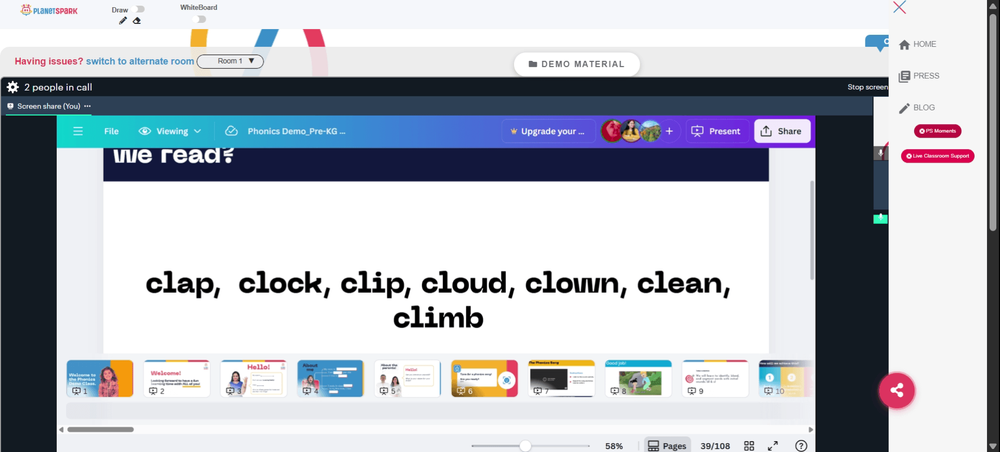Toggle the WhiteBoard switch
Viewport: 1000px width, 452px height.
click(x=200, y=19)
